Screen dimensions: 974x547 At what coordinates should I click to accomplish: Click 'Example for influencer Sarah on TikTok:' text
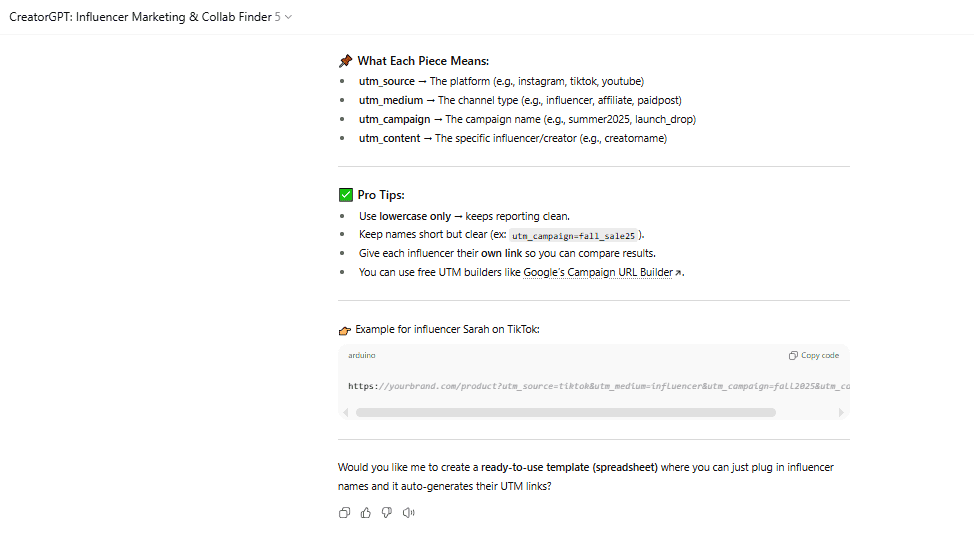click(447, 330)
